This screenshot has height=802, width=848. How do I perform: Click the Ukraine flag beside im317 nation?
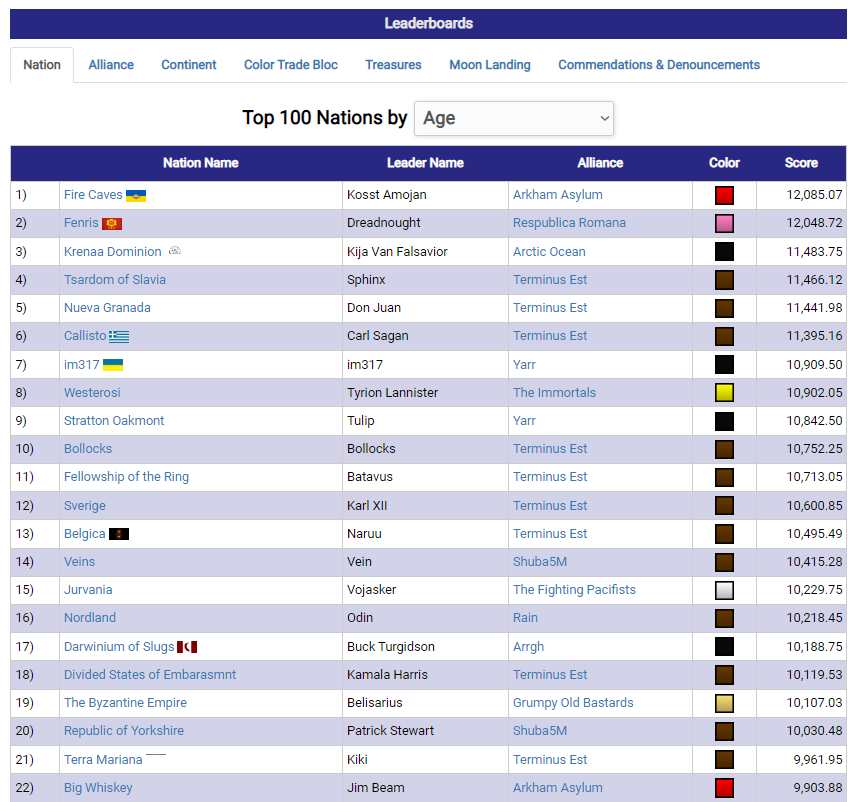[113, 365]
